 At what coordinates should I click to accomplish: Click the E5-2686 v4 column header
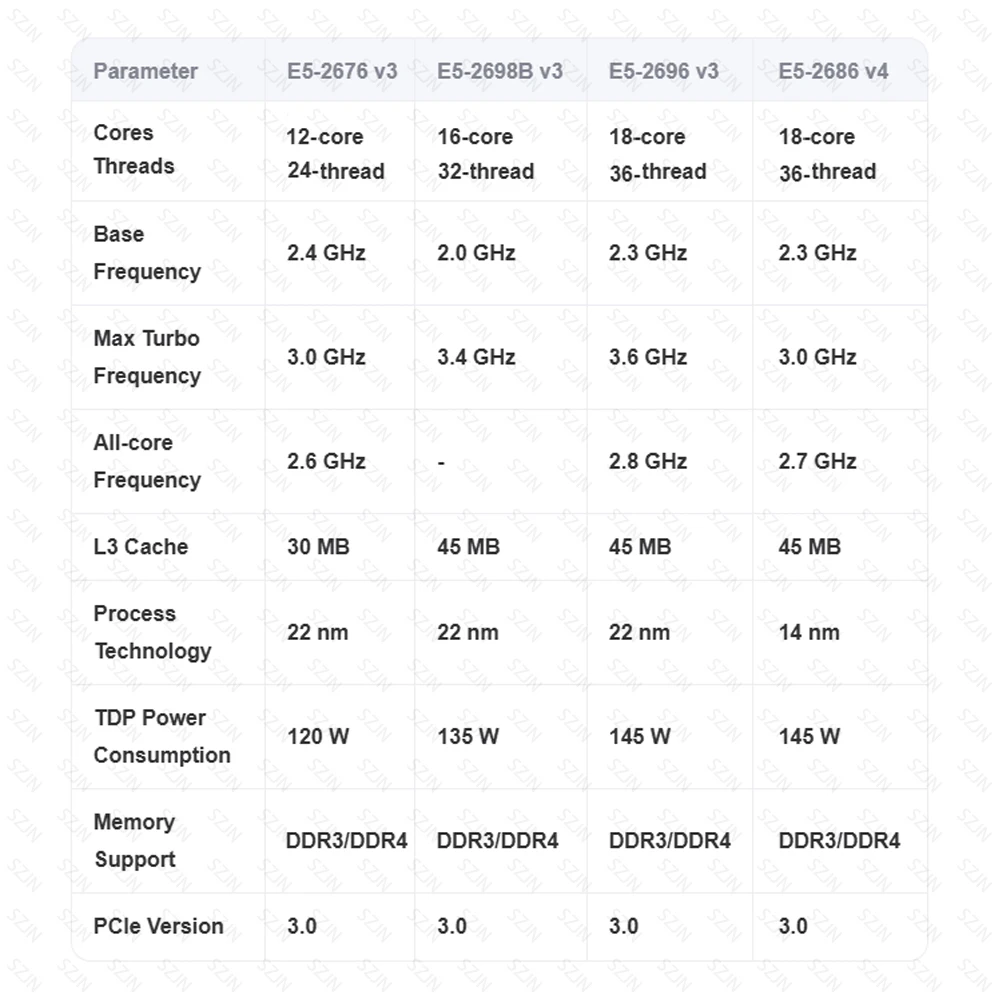833,71
